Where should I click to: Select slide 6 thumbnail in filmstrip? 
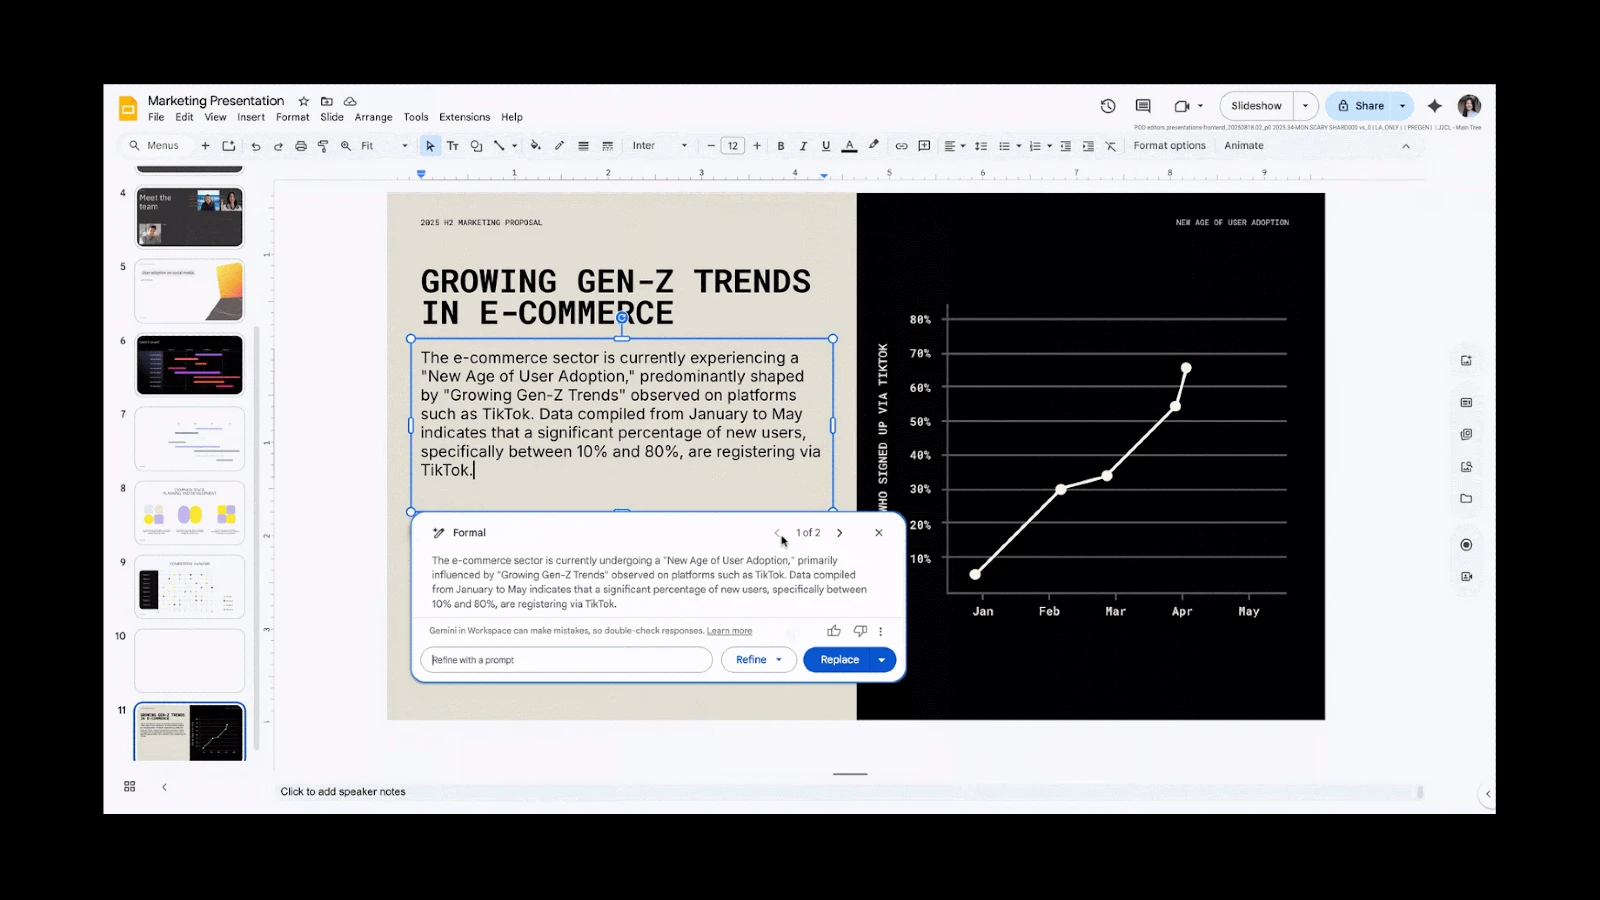[190, 365]
